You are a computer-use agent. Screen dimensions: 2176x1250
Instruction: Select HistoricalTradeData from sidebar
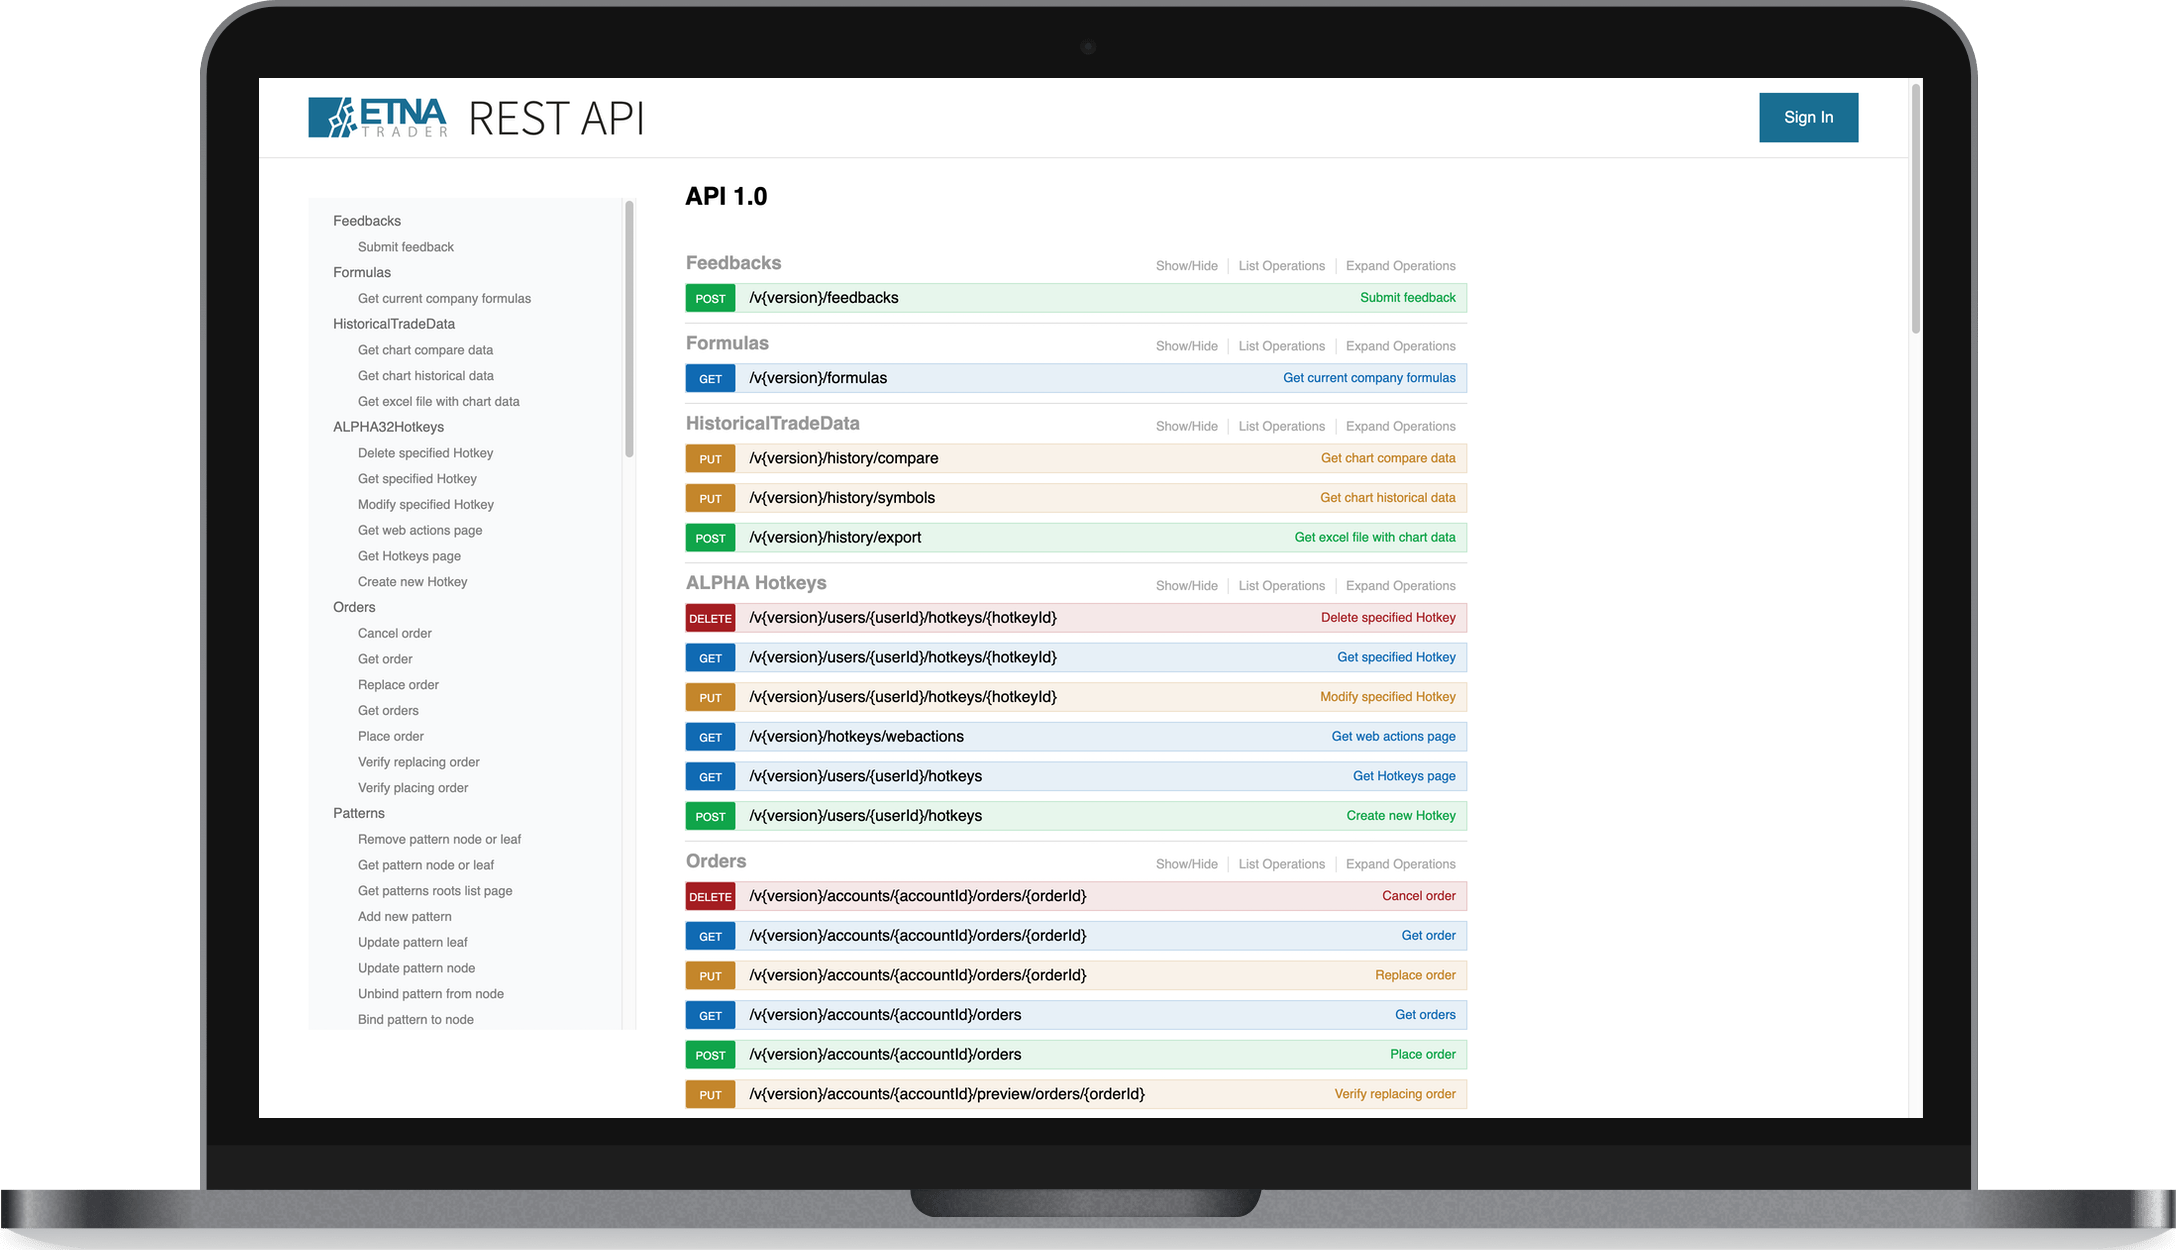point(393,323)
